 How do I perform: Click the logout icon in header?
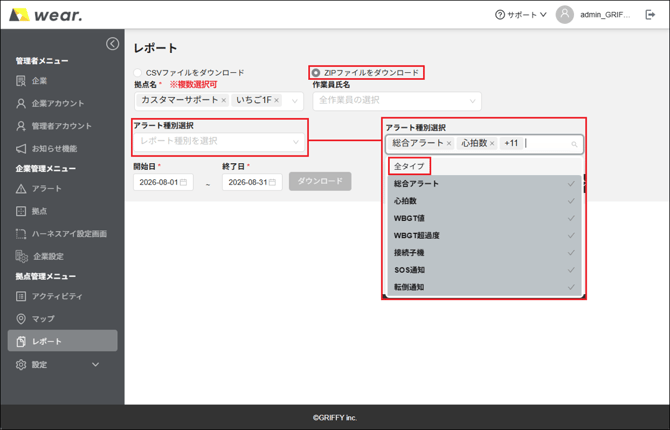[650, 15]
